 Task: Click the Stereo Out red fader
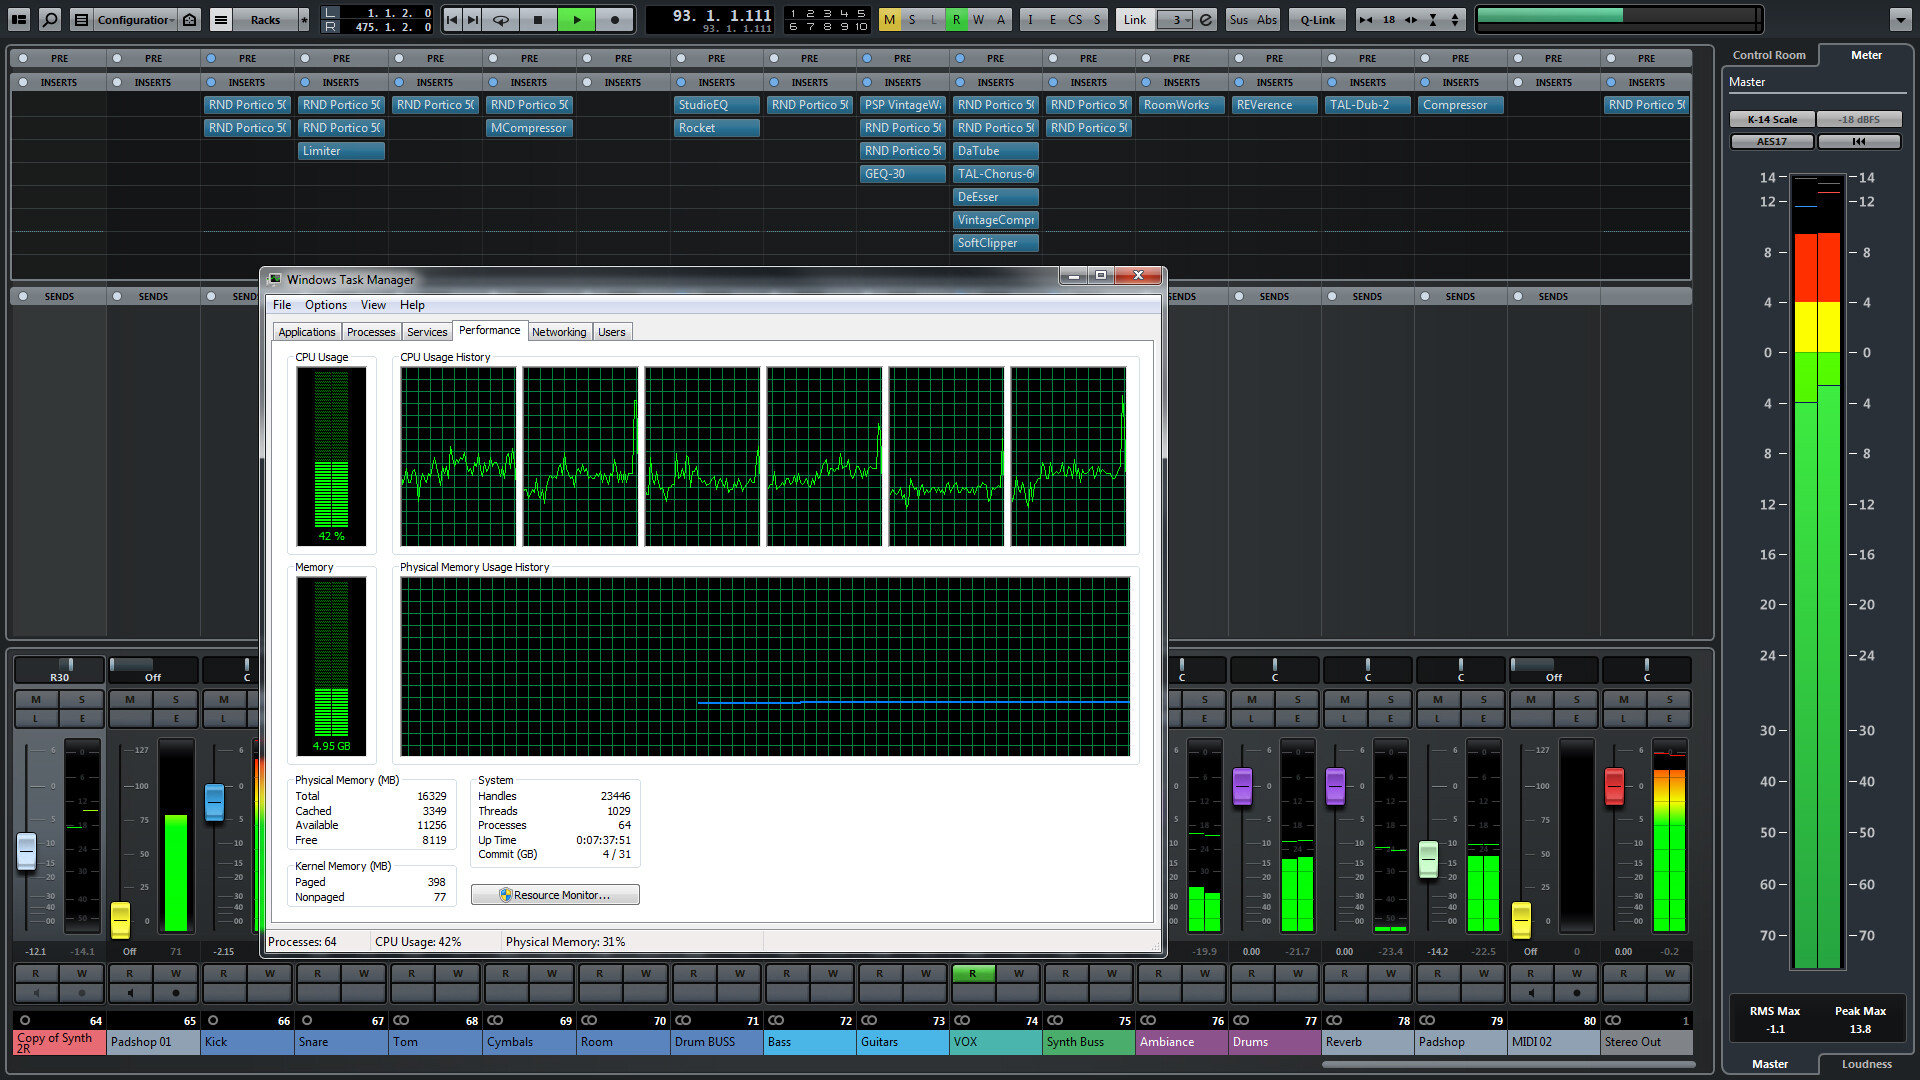[1613, 785]
